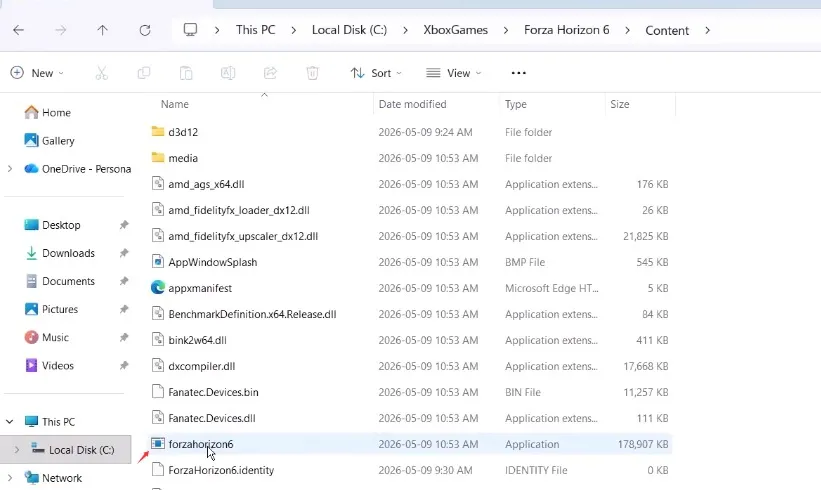Navigate to XboxGames breadcrumb
Image resolution: width=821 pixels, height=490 pixels.
pos(456,30)
